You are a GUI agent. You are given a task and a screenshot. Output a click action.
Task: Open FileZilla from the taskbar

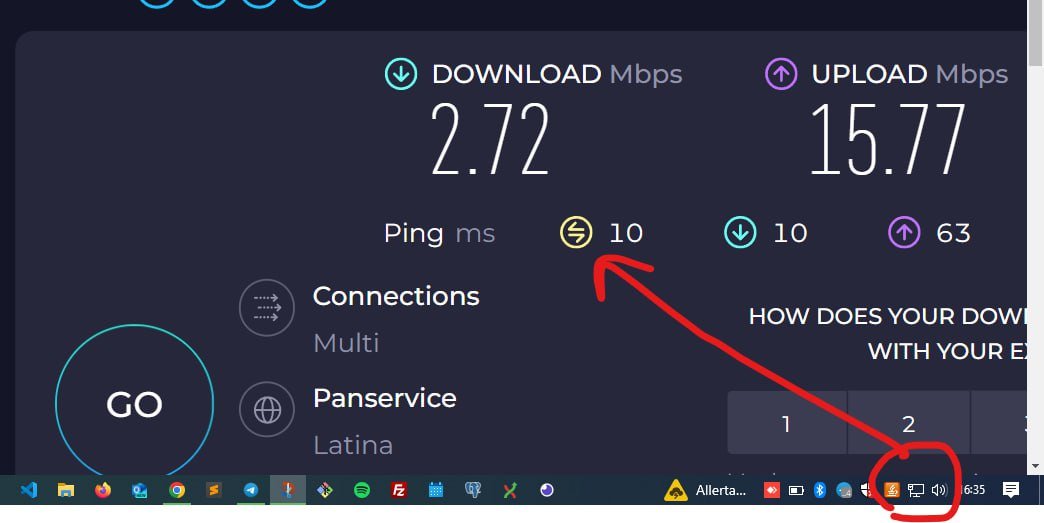399,490
